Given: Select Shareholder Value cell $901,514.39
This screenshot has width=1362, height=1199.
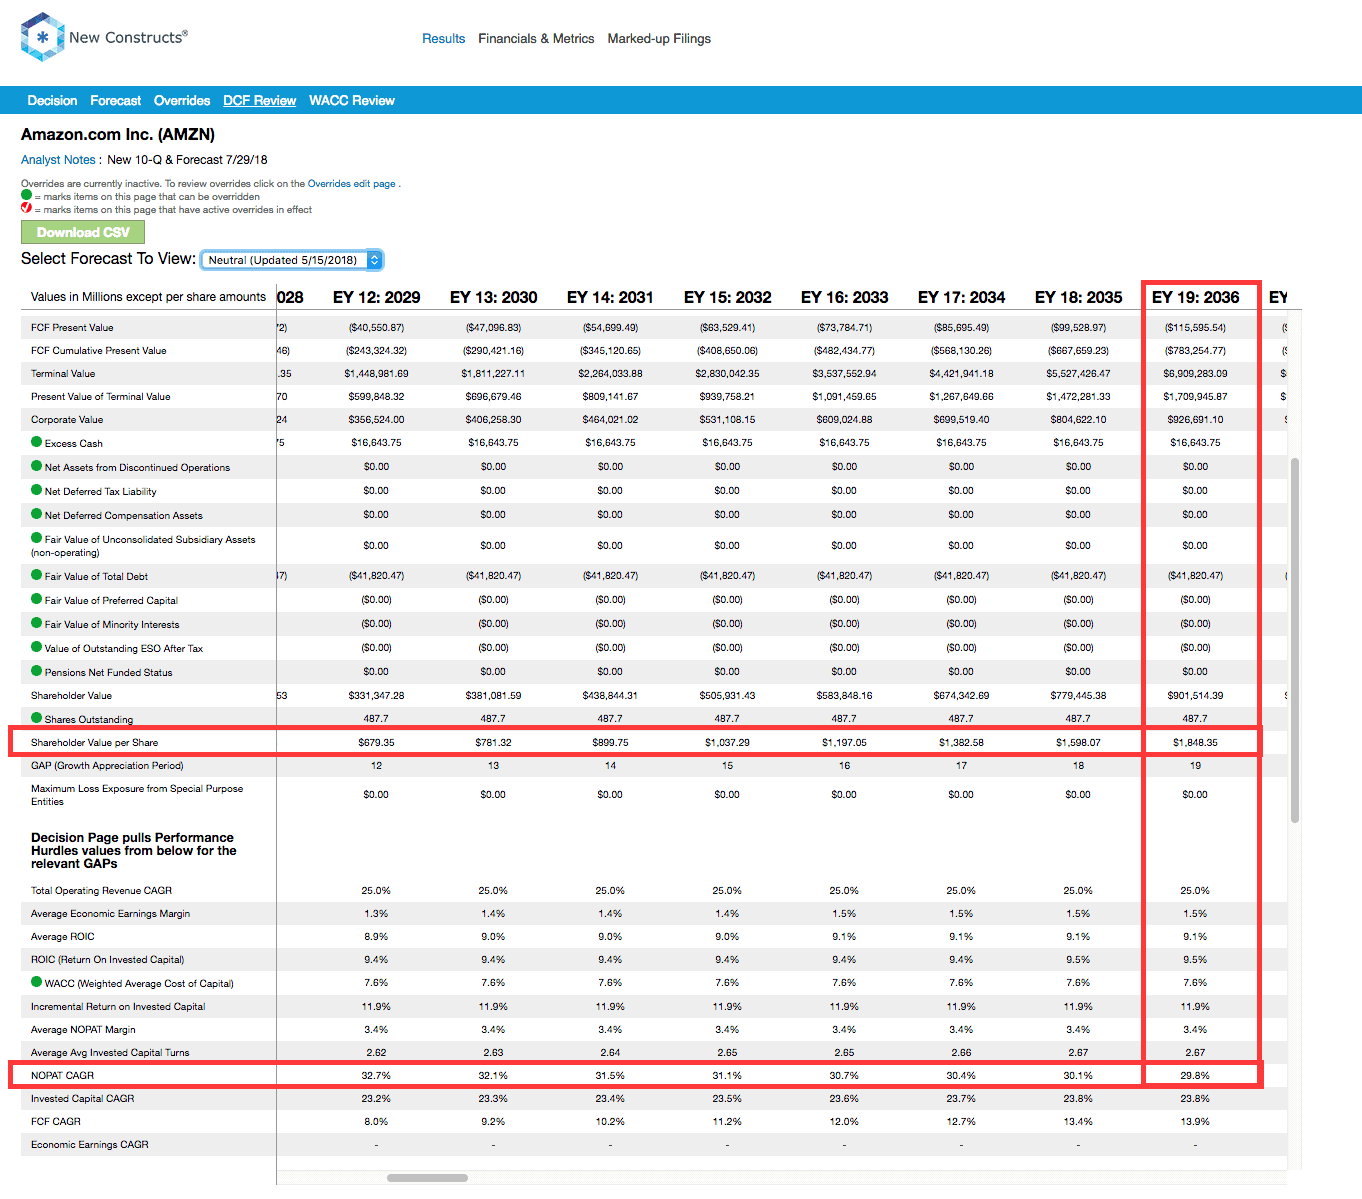Looking at the screenshot, I should 1195,695.
